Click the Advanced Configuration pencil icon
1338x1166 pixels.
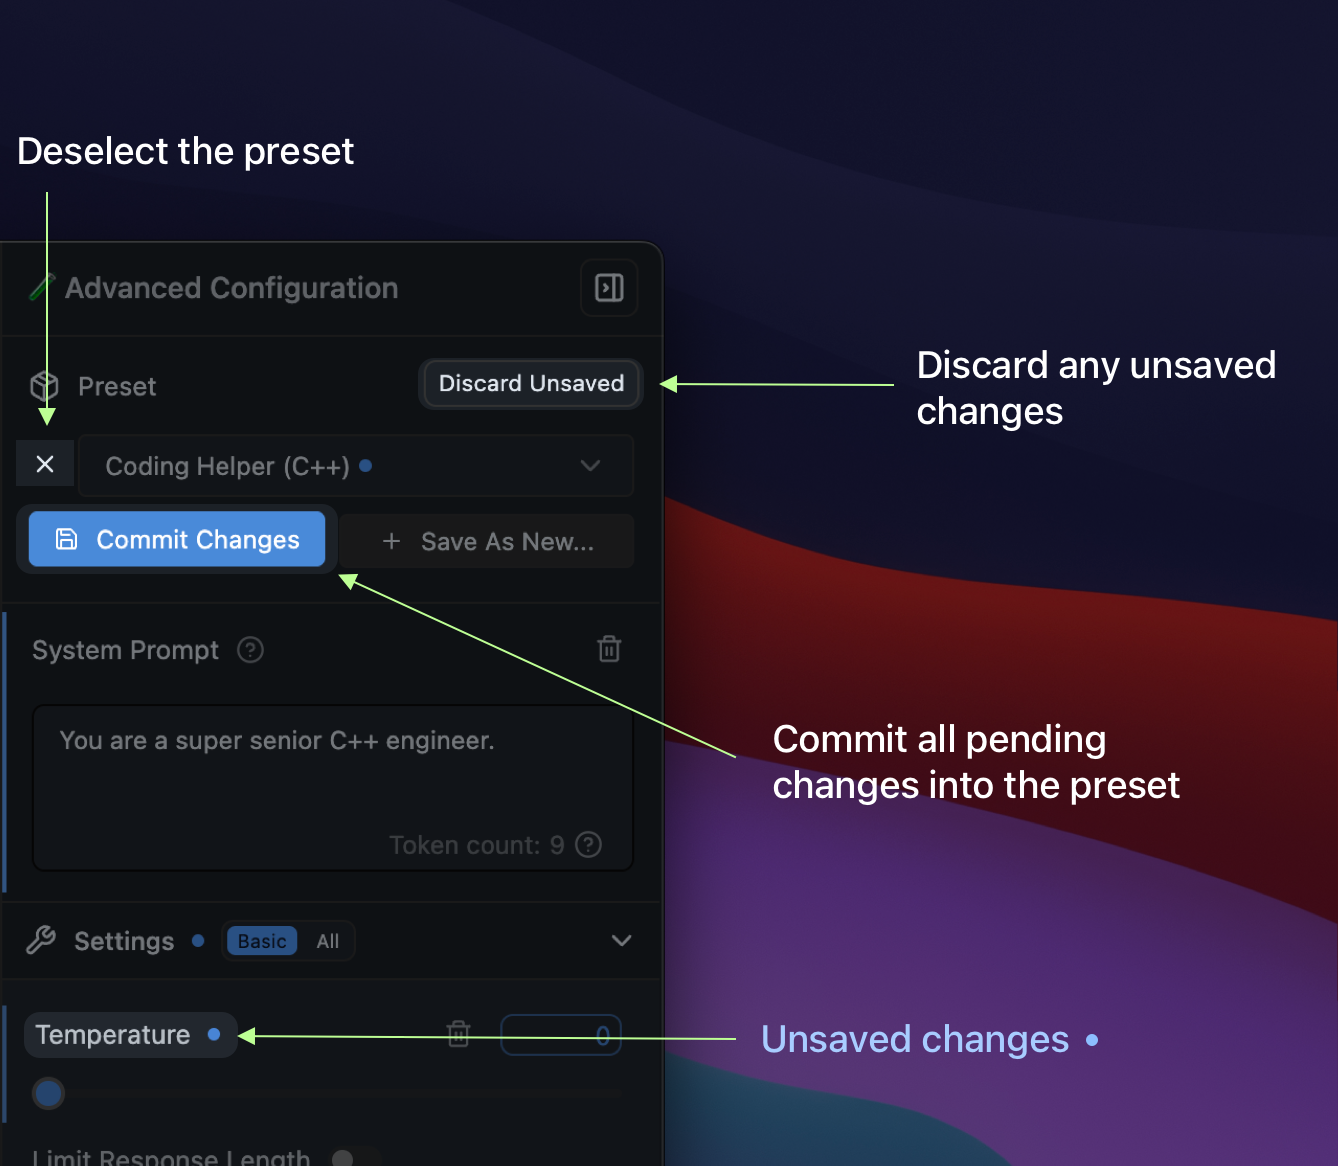pos(41,288)
